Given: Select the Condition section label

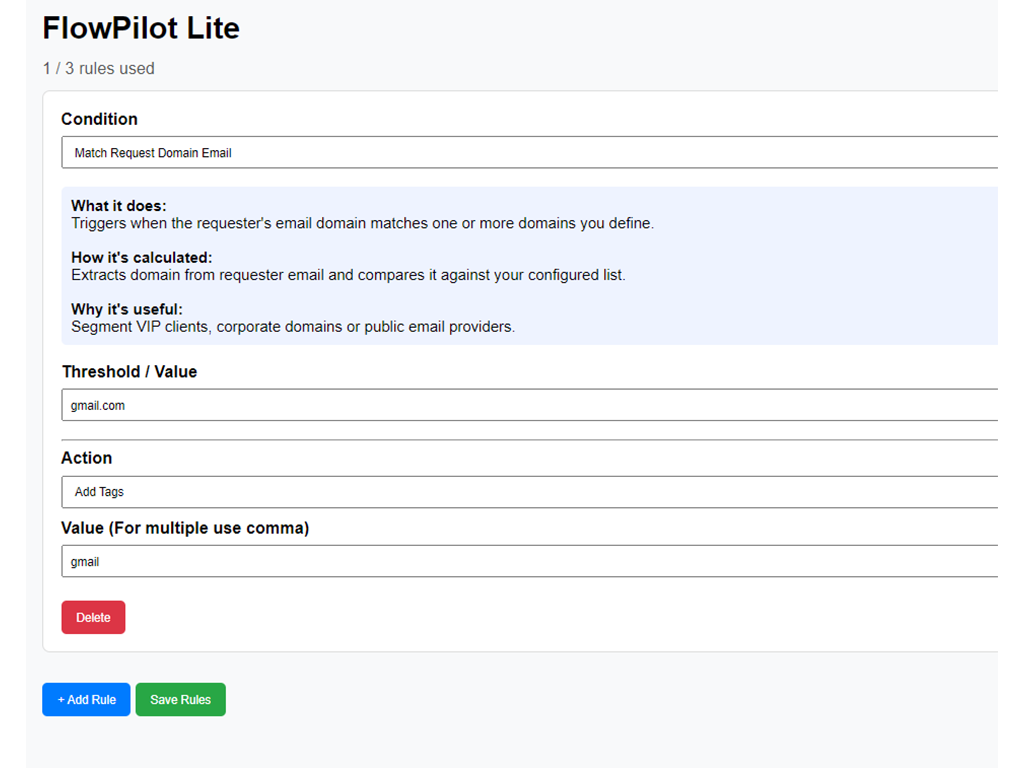Looking at the screenshot, I should pyautogui.click(x=99, y=118).
